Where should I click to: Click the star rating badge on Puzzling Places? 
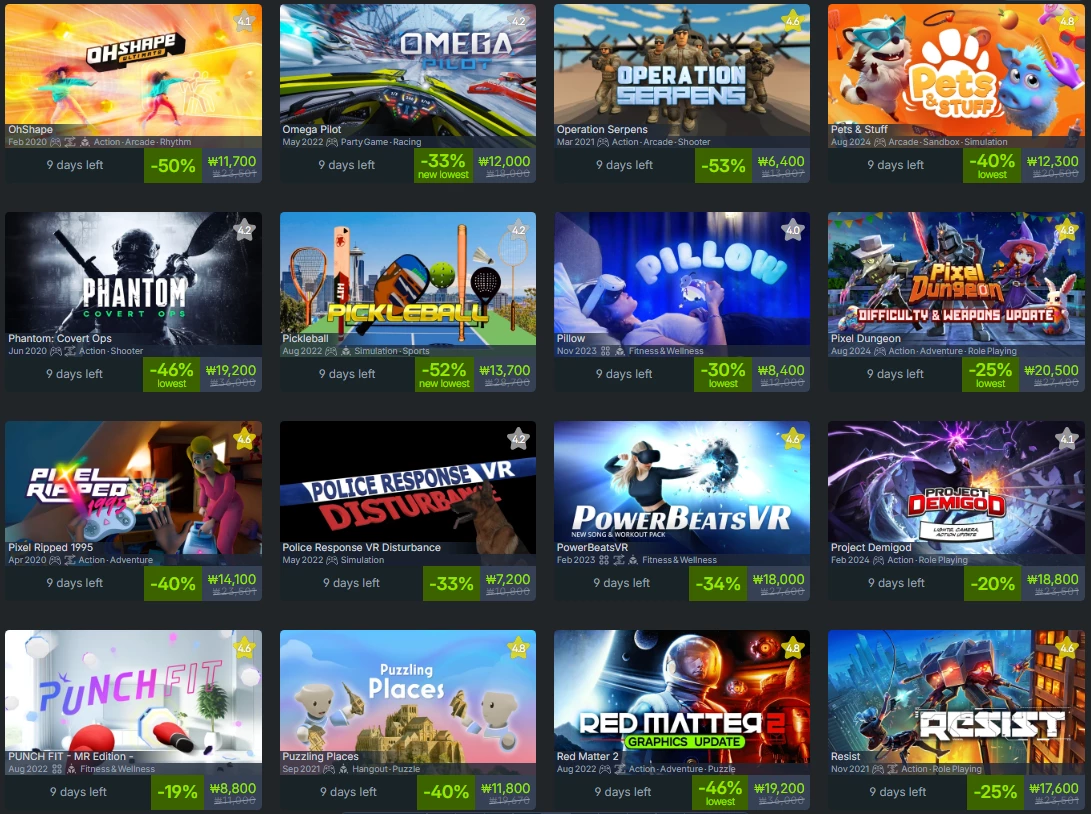[518, 648]
